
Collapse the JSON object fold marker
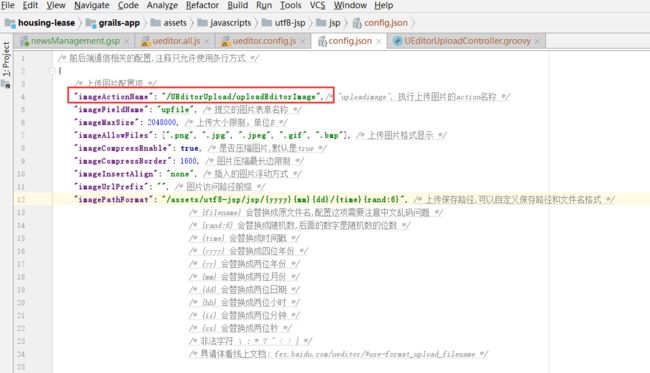click(x=52, y=71)
